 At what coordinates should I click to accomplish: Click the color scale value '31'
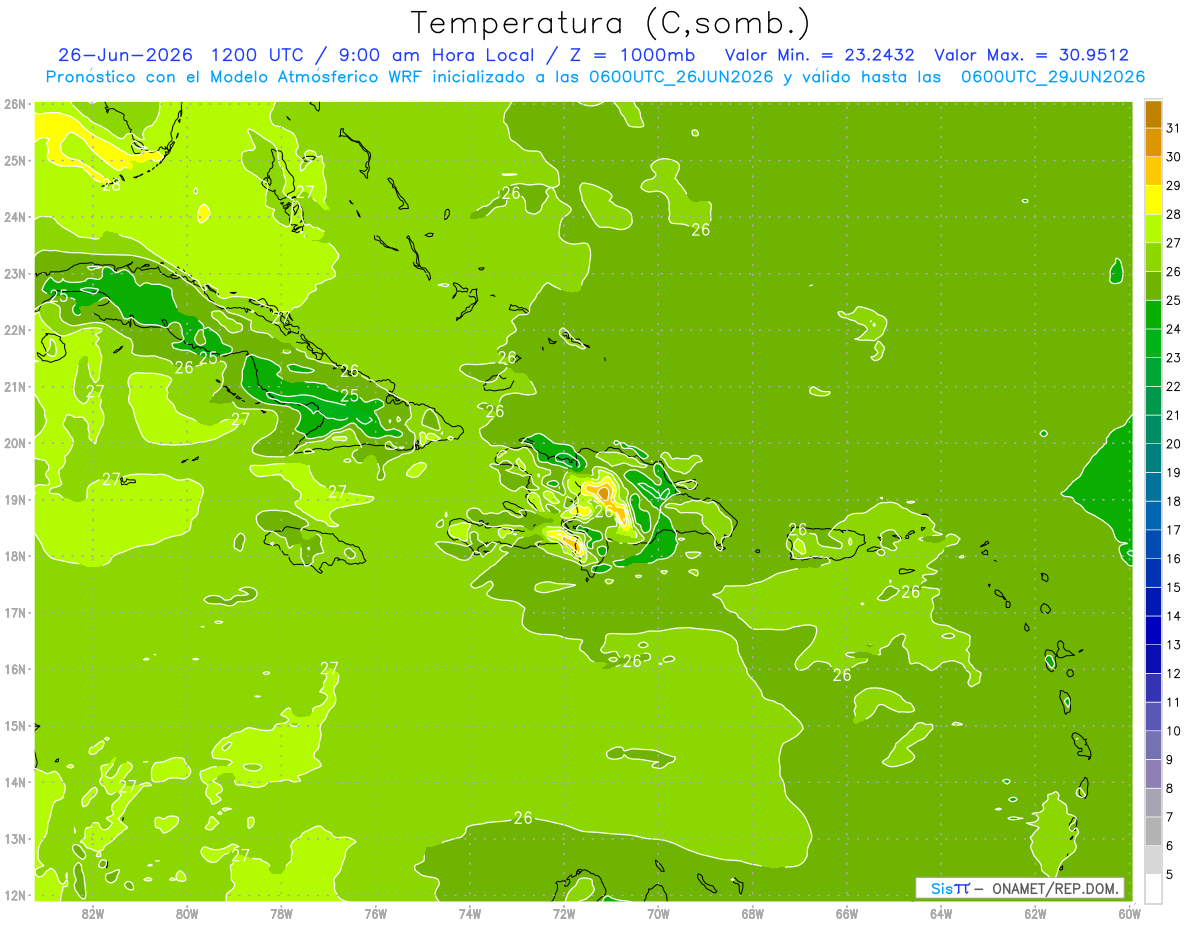1173,128
